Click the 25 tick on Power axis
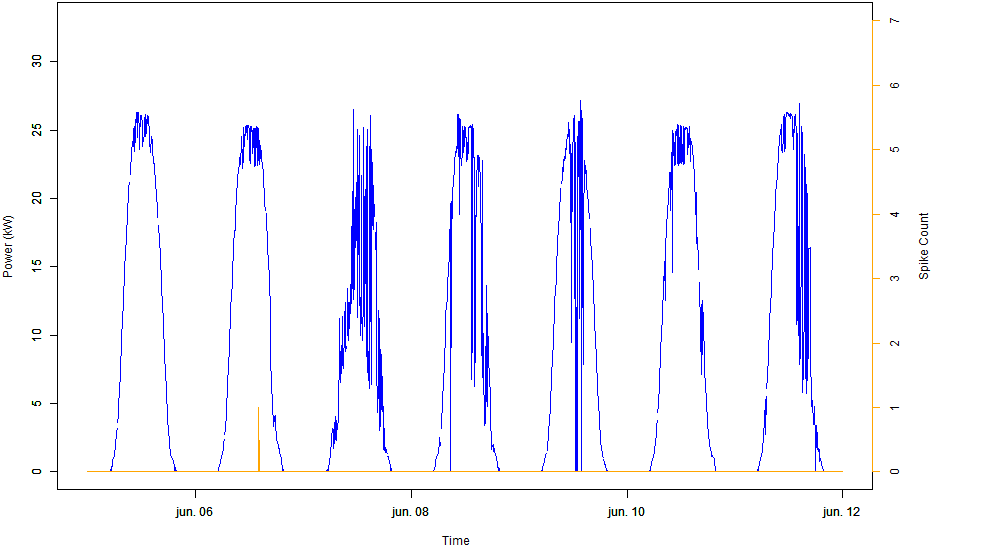 (39, 130)
